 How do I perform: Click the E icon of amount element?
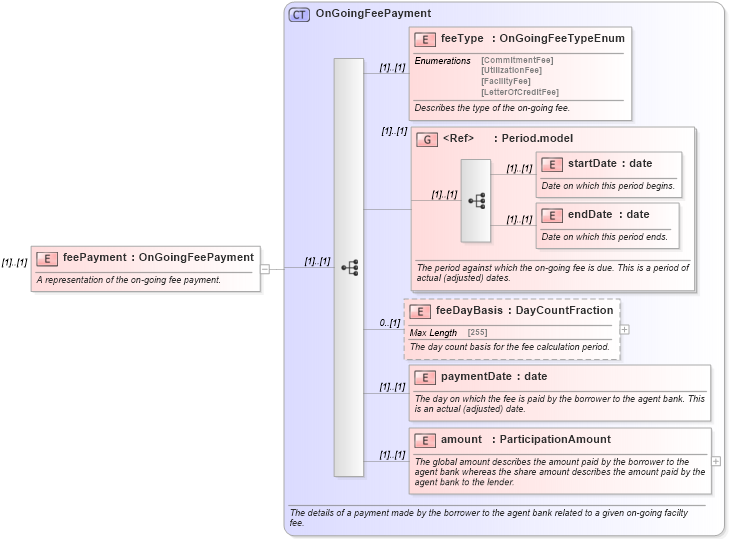point(425,440)
